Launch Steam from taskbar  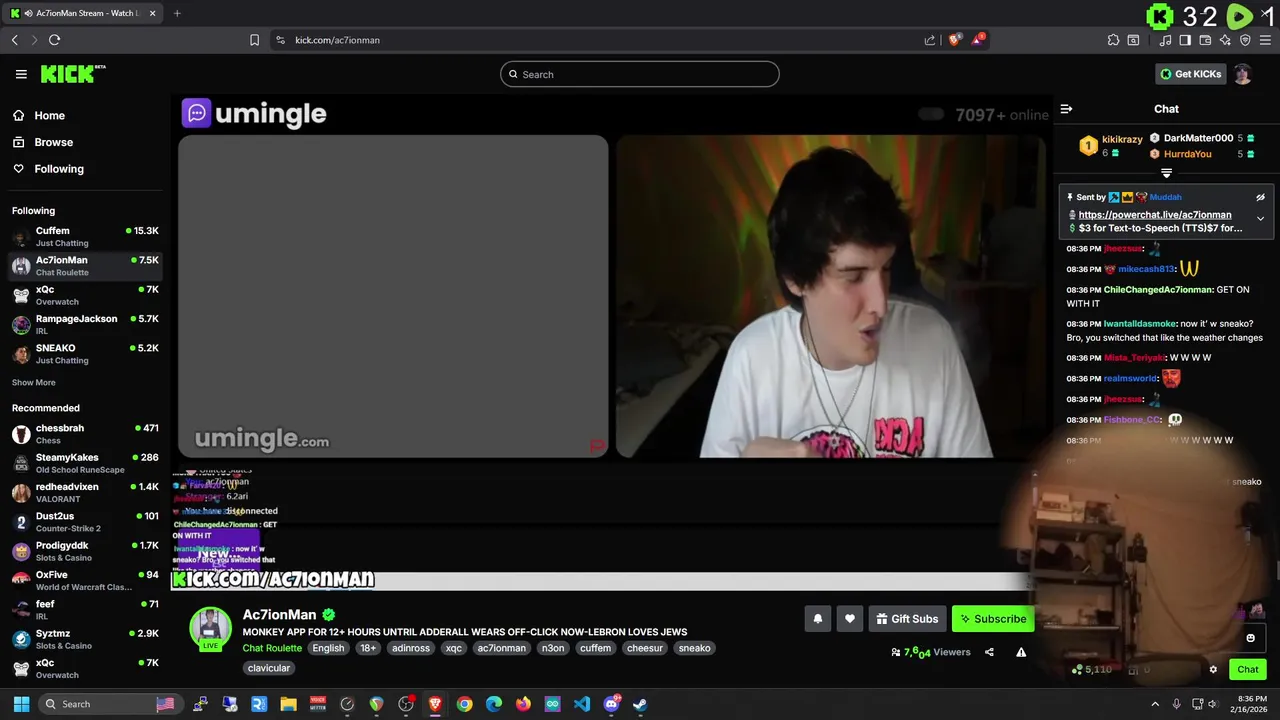[x=640, y=704]
